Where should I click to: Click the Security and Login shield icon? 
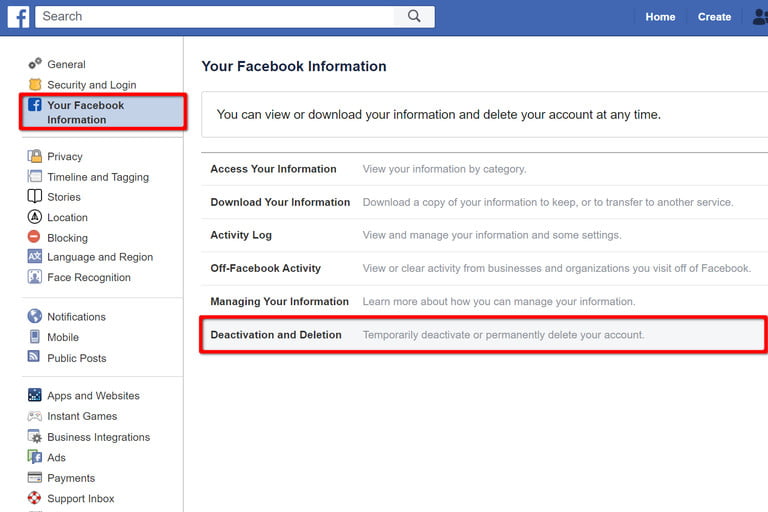(x=35, y=85)
